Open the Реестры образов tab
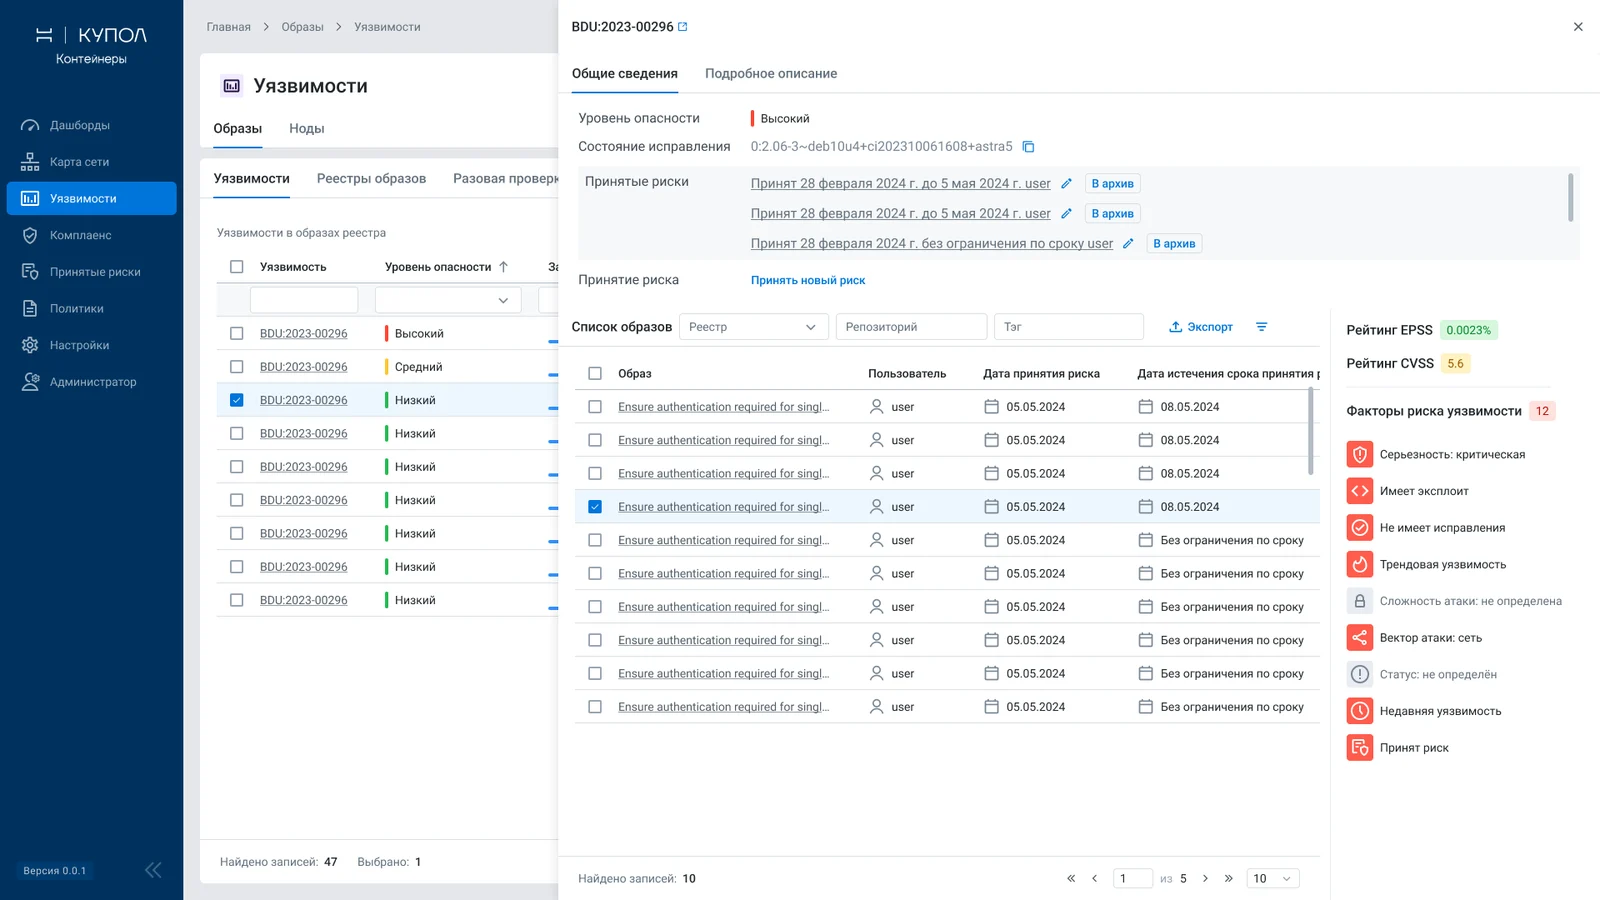The image size is (1600, 900). click(371, 179)
